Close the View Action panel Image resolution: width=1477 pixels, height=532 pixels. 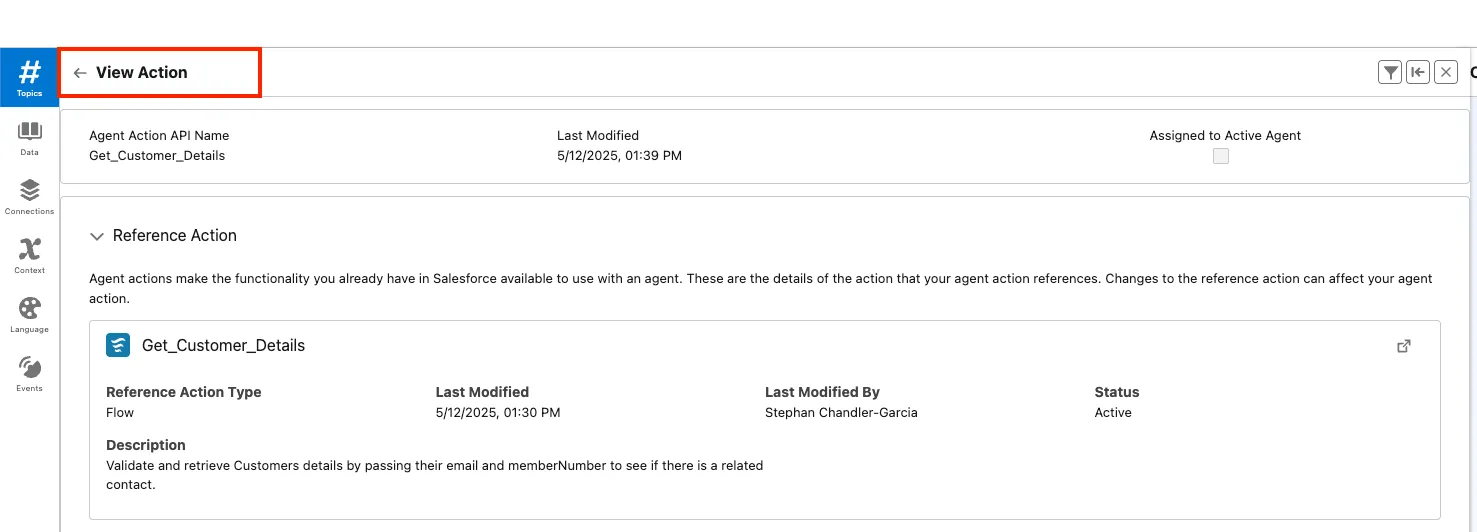tap(1445, 72)
